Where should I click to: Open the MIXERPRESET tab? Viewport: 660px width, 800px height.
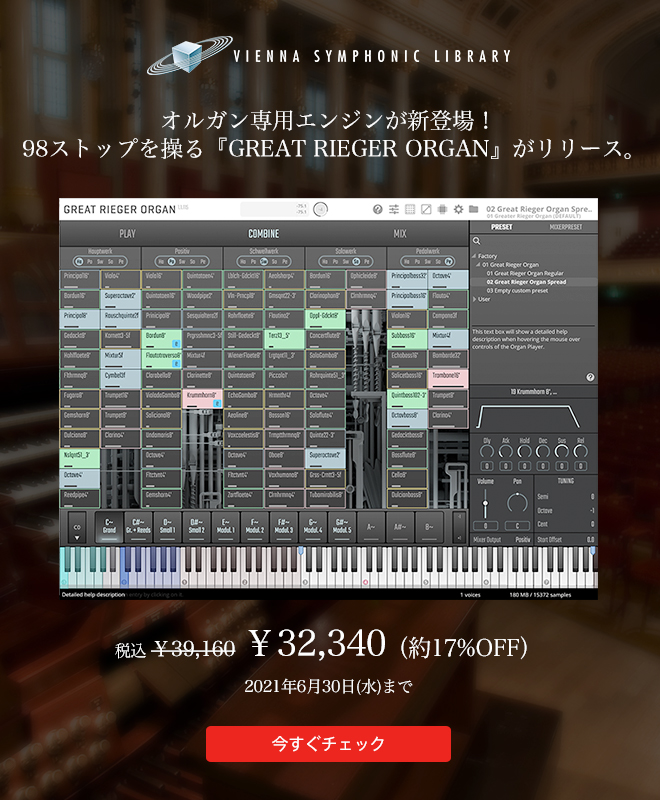(566, 227)
